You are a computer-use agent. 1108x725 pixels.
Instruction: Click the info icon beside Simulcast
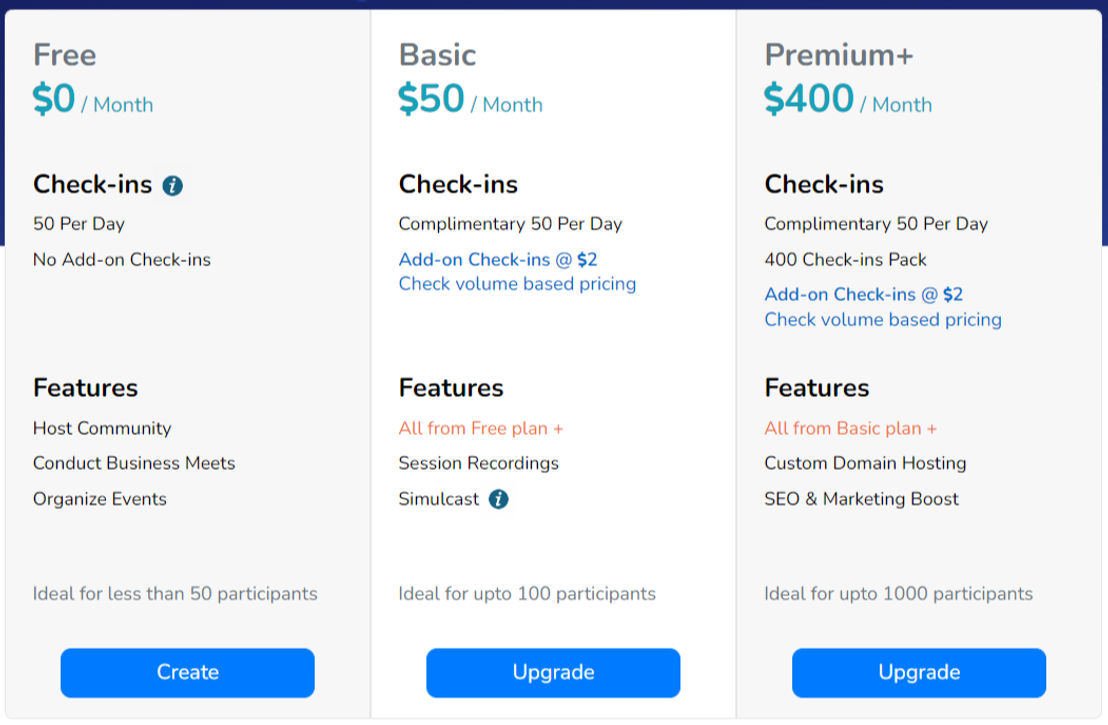498,499
